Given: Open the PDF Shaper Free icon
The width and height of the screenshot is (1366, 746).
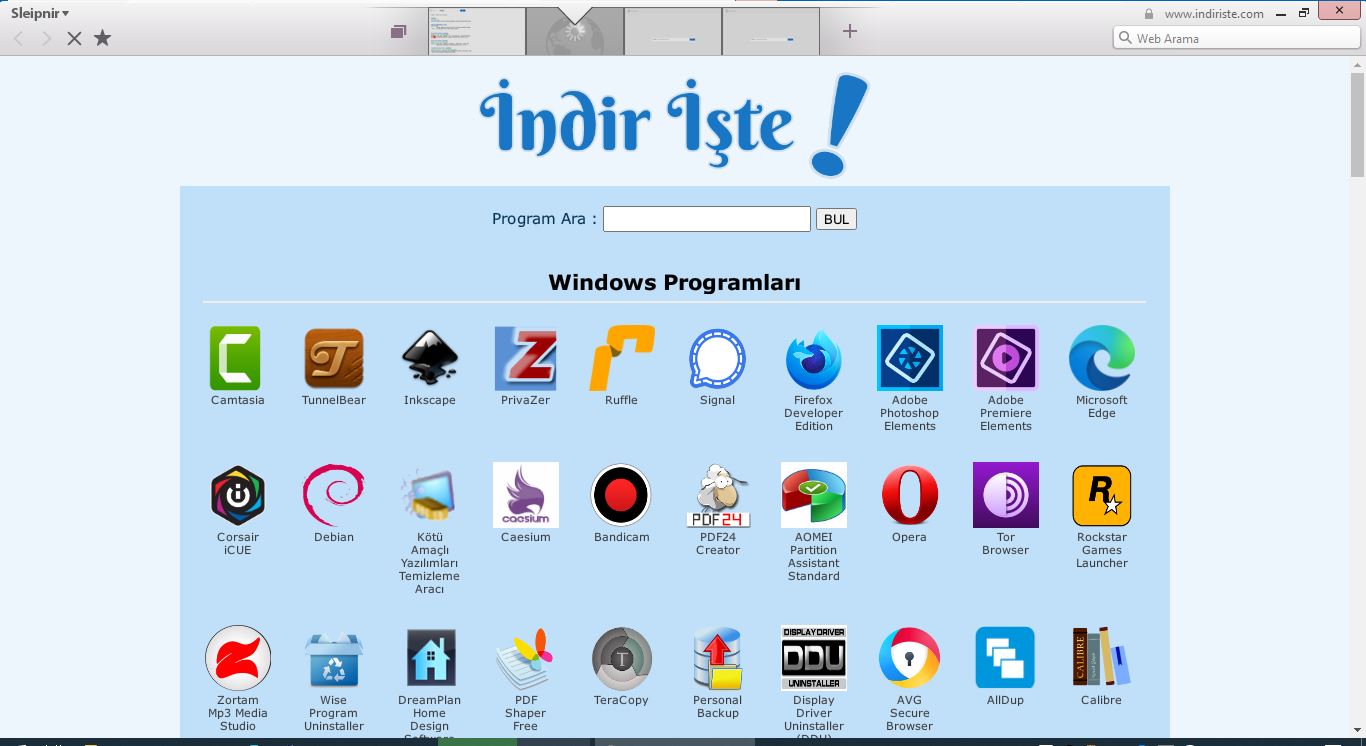Looking at the screenshot, I should click(526, 658).
